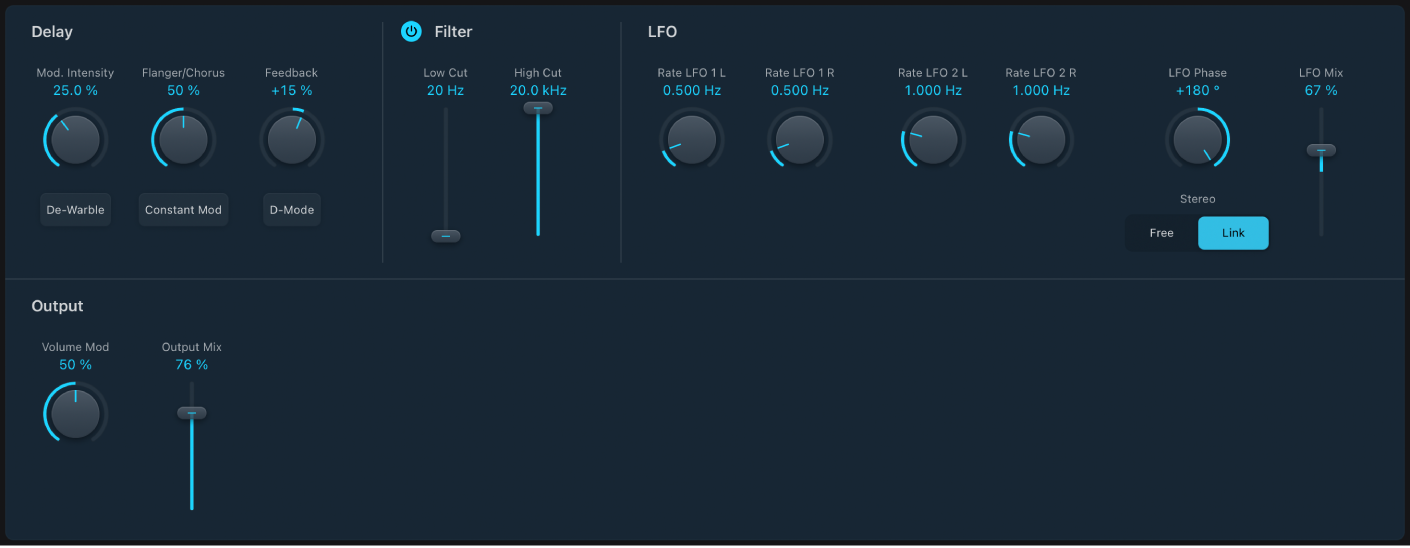This screenshot has width=1410, height=548.
Task: Toggle the Constant Mod button
Action: pyautogui.click(x=183, y=210)
